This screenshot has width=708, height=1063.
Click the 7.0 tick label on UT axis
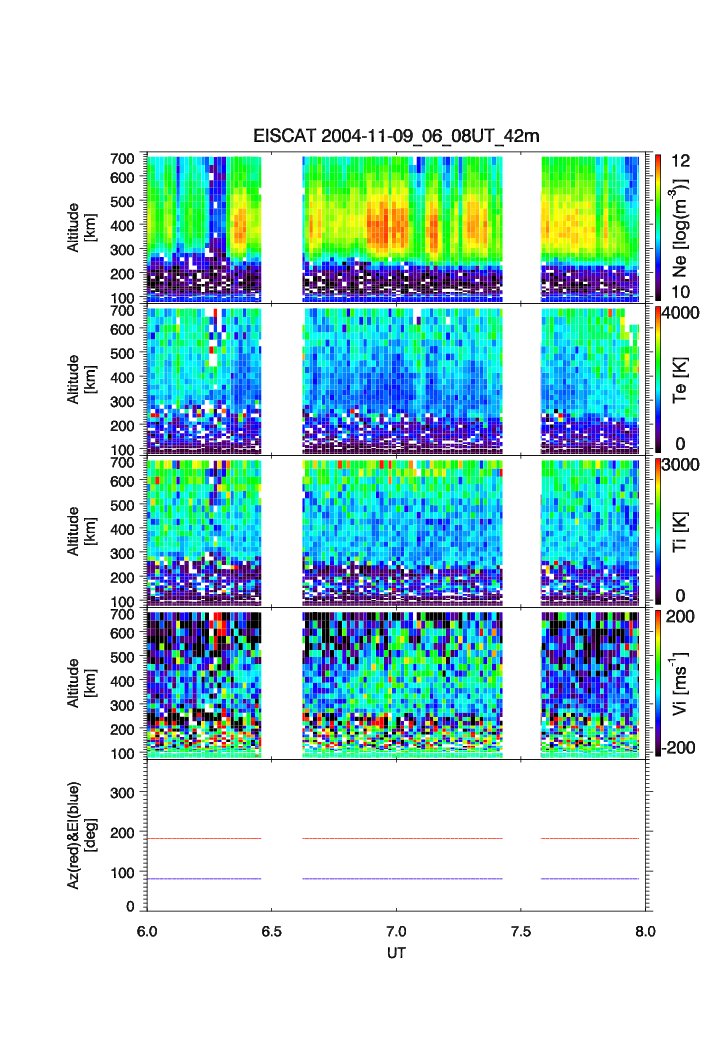point(396,930)
